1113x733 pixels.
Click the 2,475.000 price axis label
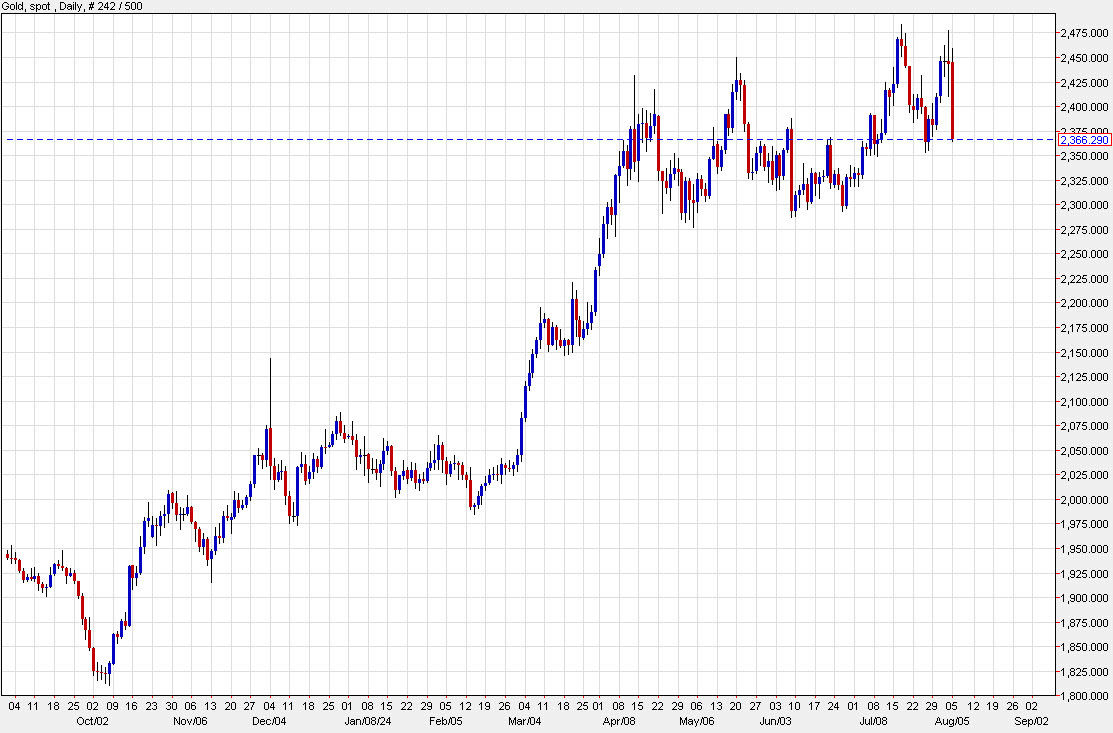pos(1084,33)
